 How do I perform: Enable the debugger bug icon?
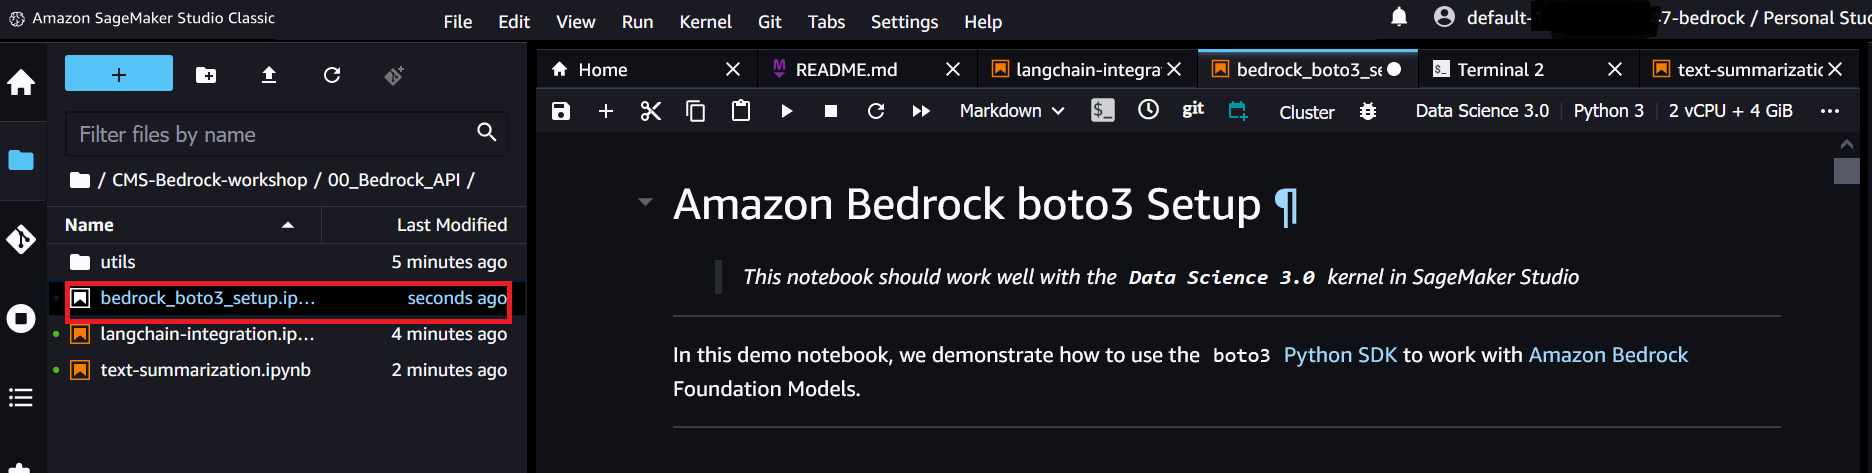pos(1368,111)
